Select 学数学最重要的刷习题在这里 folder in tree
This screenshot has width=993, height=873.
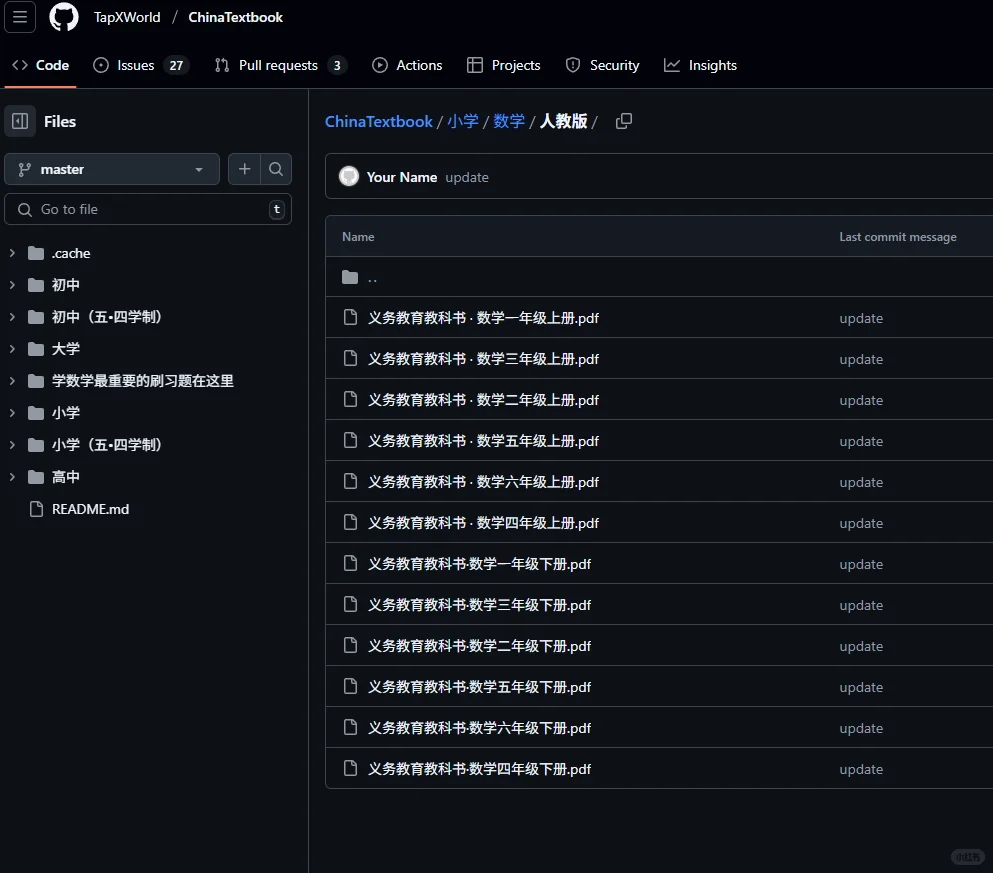click(142, 380)
